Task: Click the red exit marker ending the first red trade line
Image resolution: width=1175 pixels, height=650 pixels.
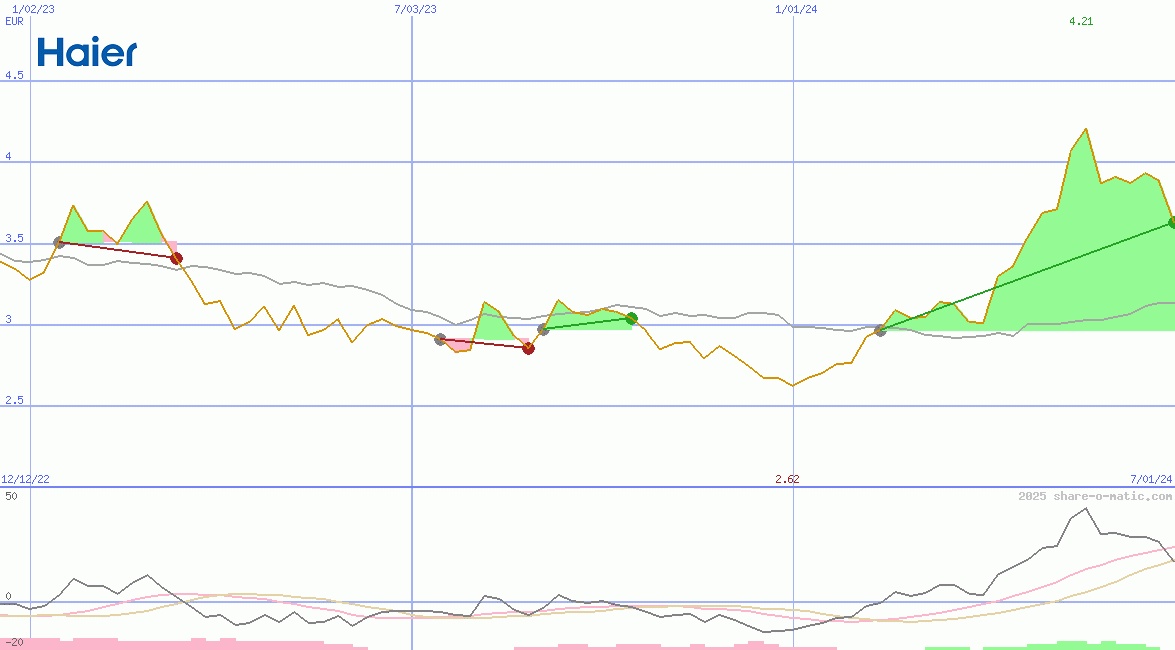Action: 176,258
